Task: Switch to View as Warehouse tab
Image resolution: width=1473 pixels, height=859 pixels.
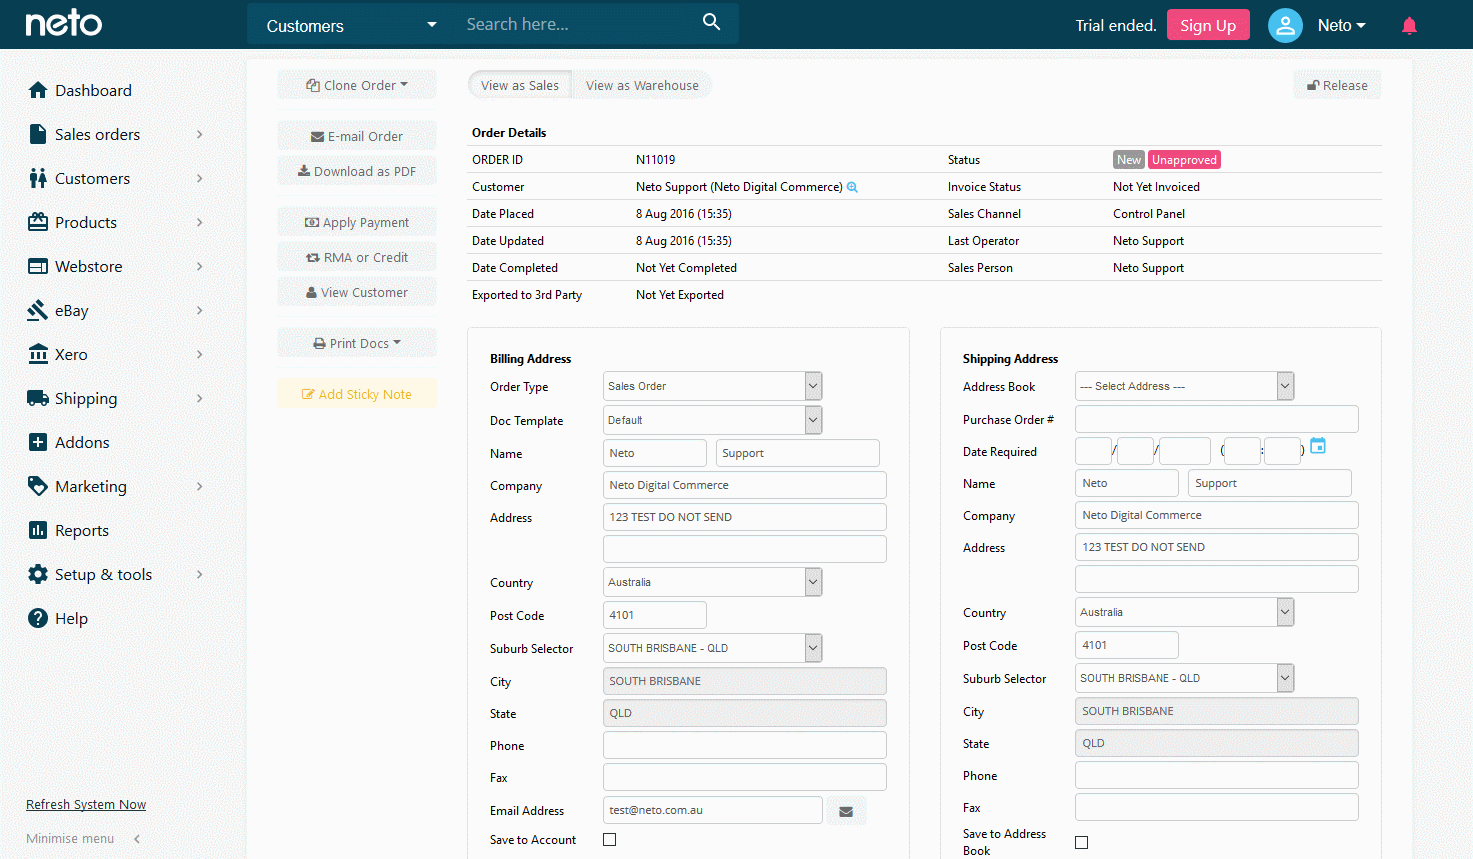Action: [x=642, y=85]
